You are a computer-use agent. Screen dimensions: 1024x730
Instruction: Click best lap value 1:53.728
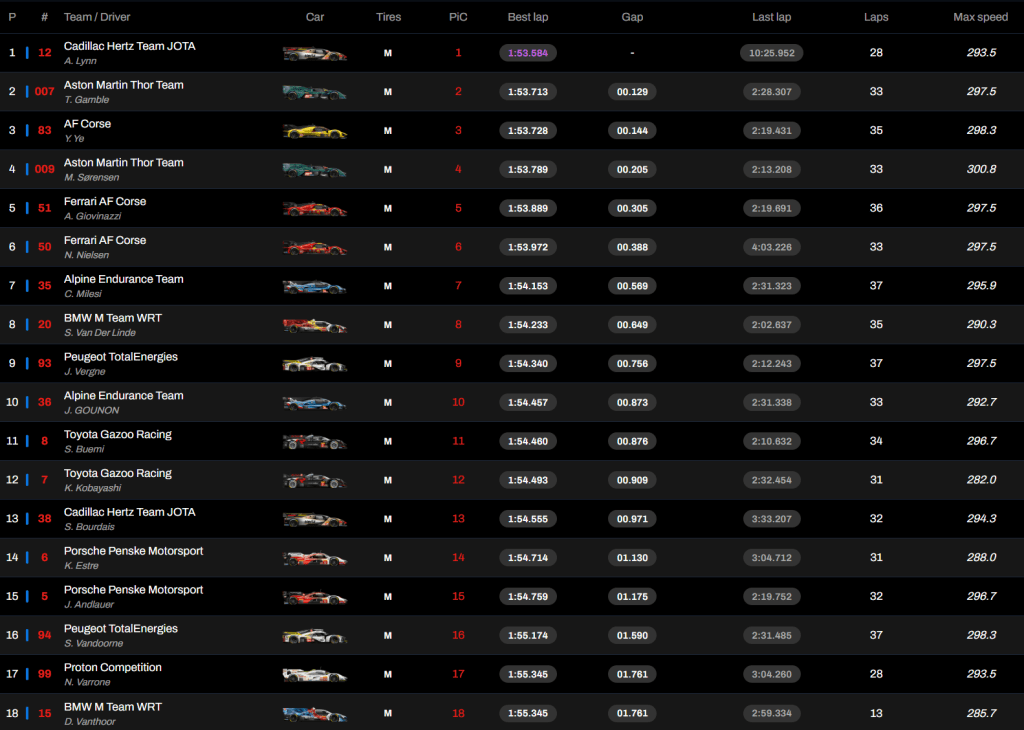pyautogui.click(x=528, y=131)
